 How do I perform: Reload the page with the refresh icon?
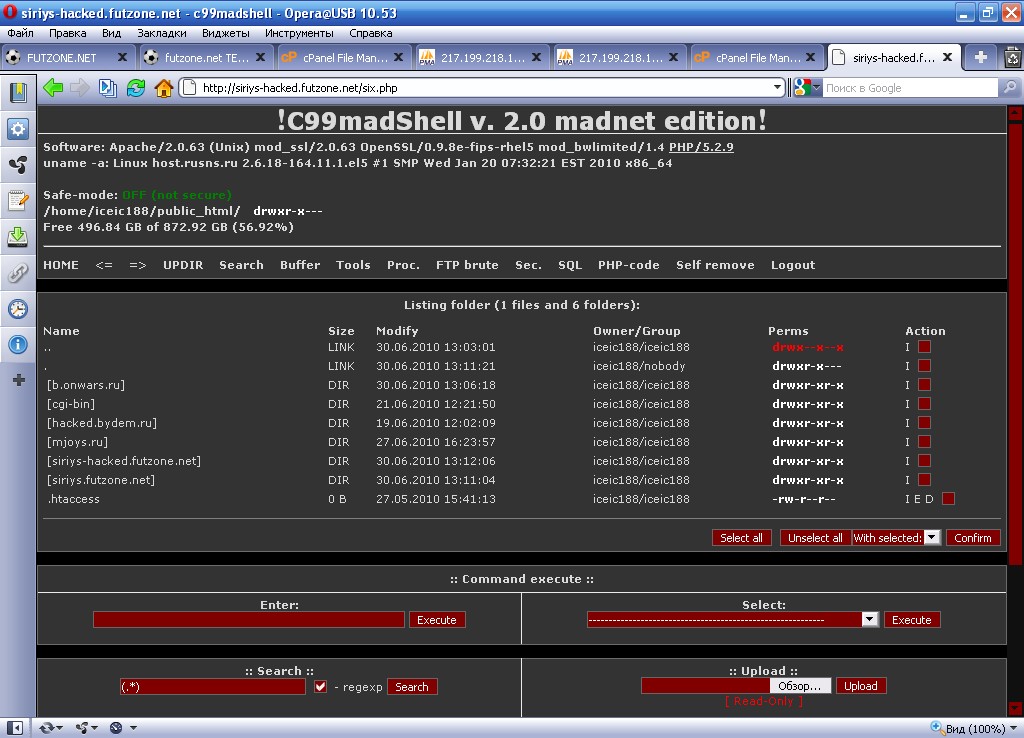tap(136, 88)
